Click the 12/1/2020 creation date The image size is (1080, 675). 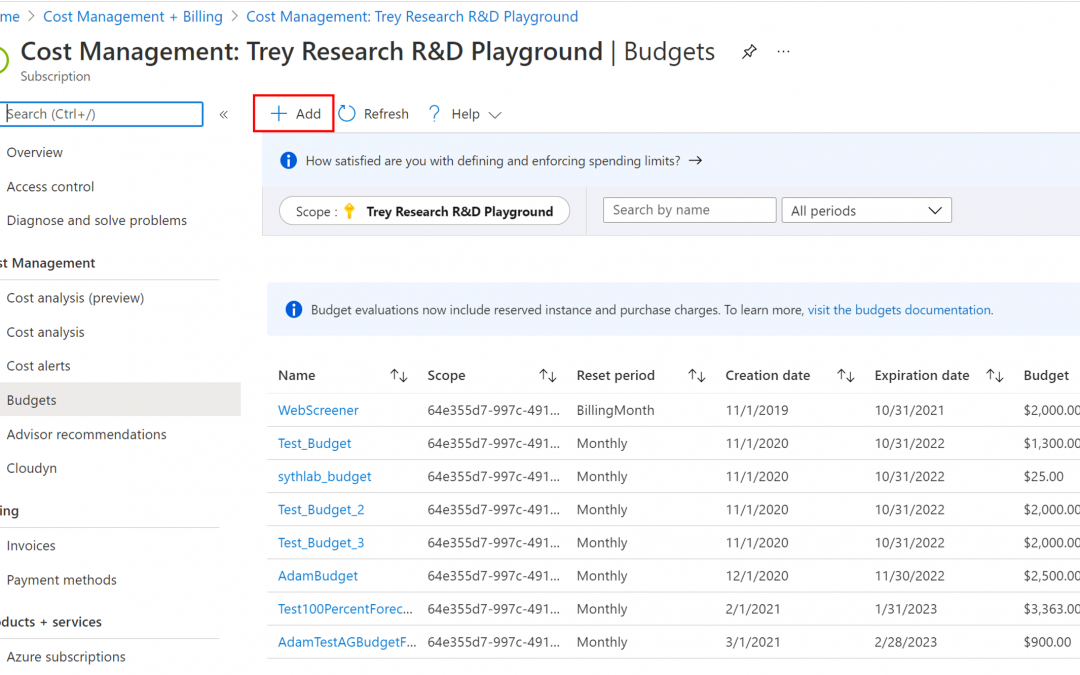pyautogui.click(x=757, y=576)
